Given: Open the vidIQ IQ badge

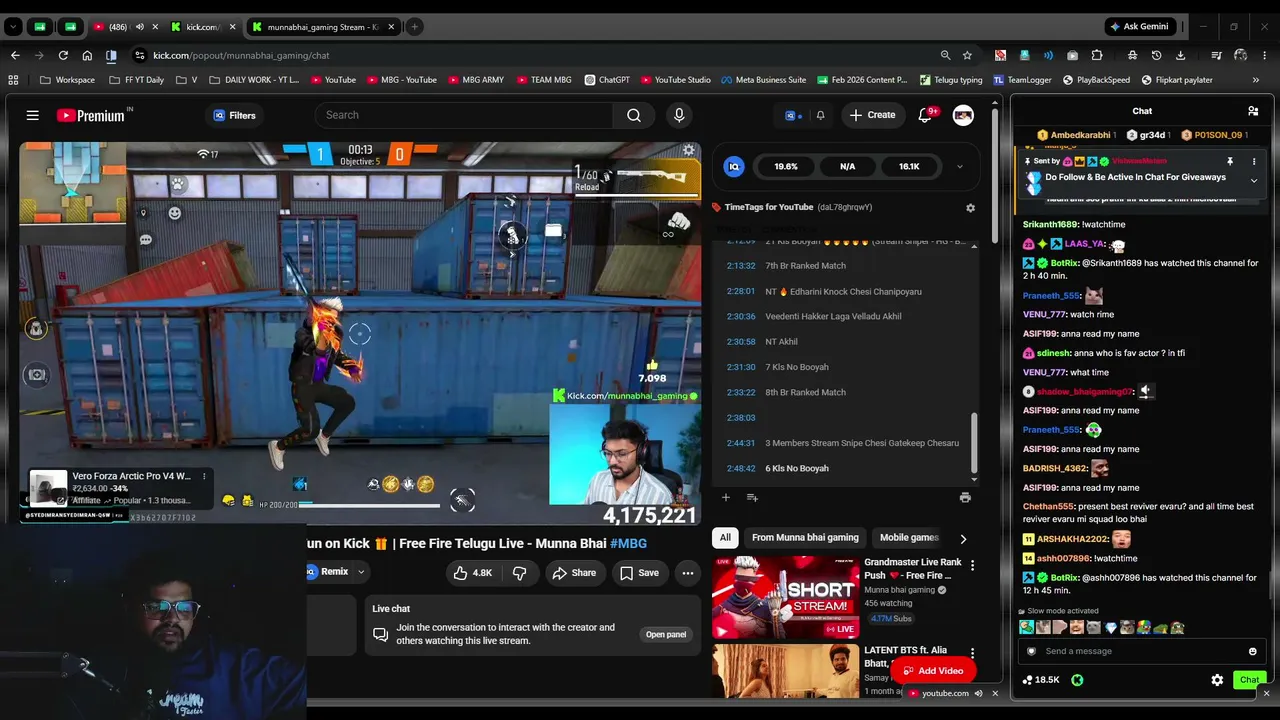Looking at the screenshot, I should (734, 167).
